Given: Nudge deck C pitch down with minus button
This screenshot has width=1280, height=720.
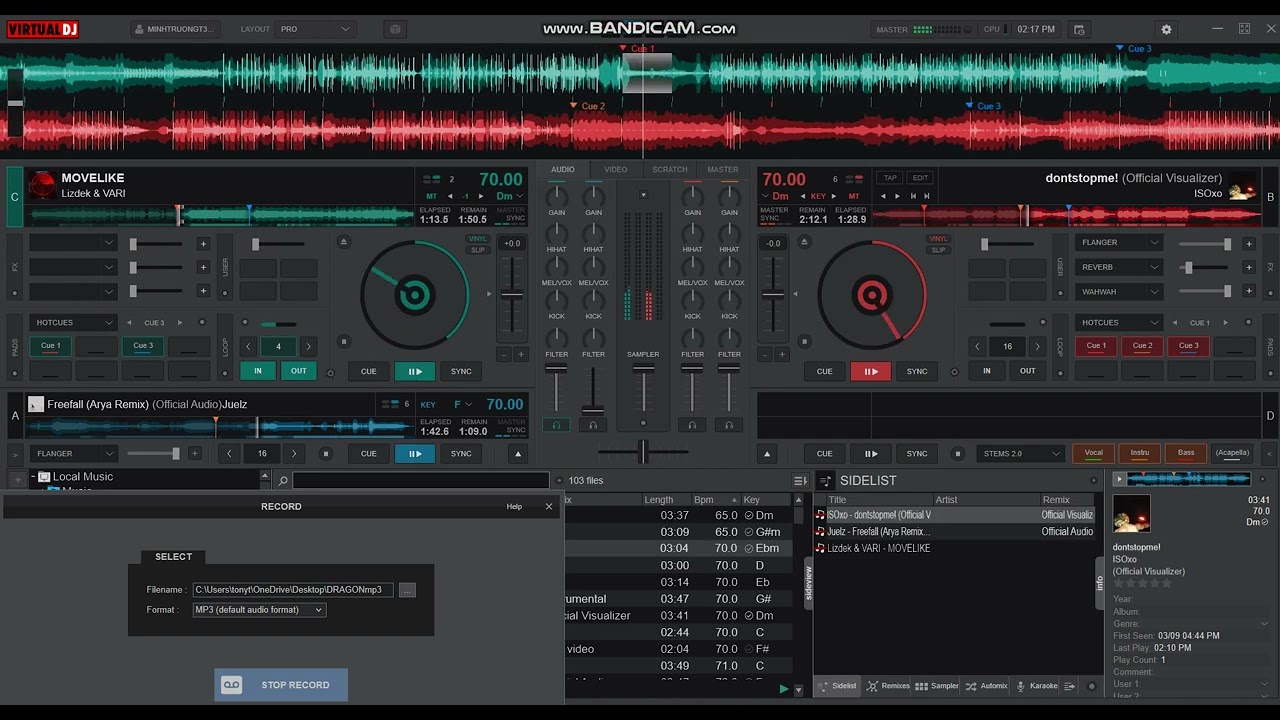Looking at the screenshot, I should point(503,354).
